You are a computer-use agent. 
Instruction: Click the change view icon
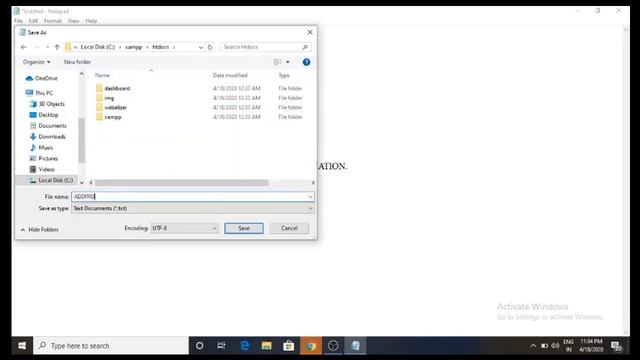pyautogui.click(x=278, y=62)
